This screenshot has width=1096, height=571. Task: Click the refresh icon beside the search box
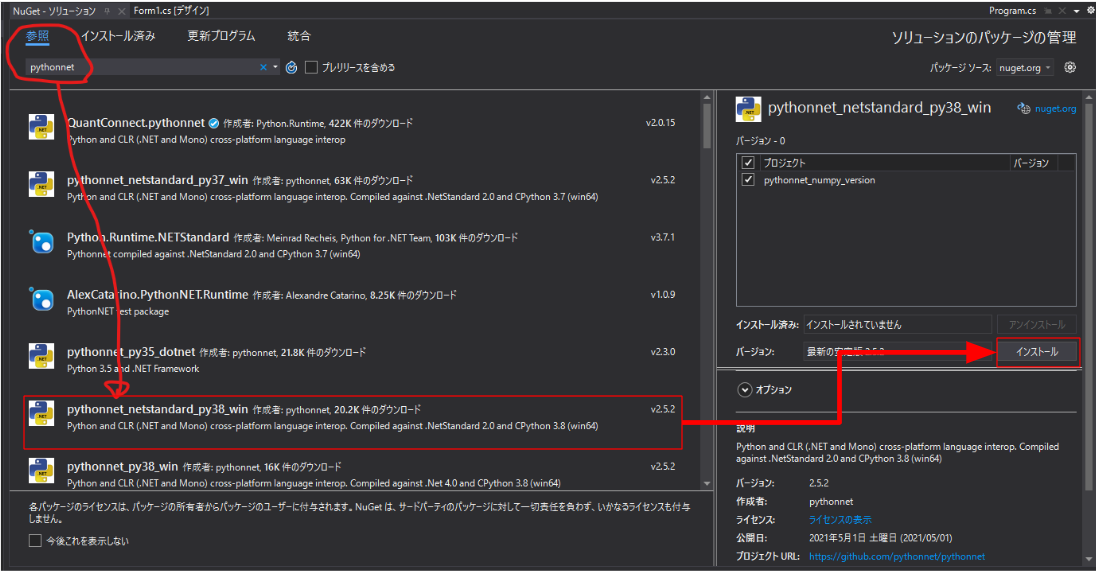(291, 68)
